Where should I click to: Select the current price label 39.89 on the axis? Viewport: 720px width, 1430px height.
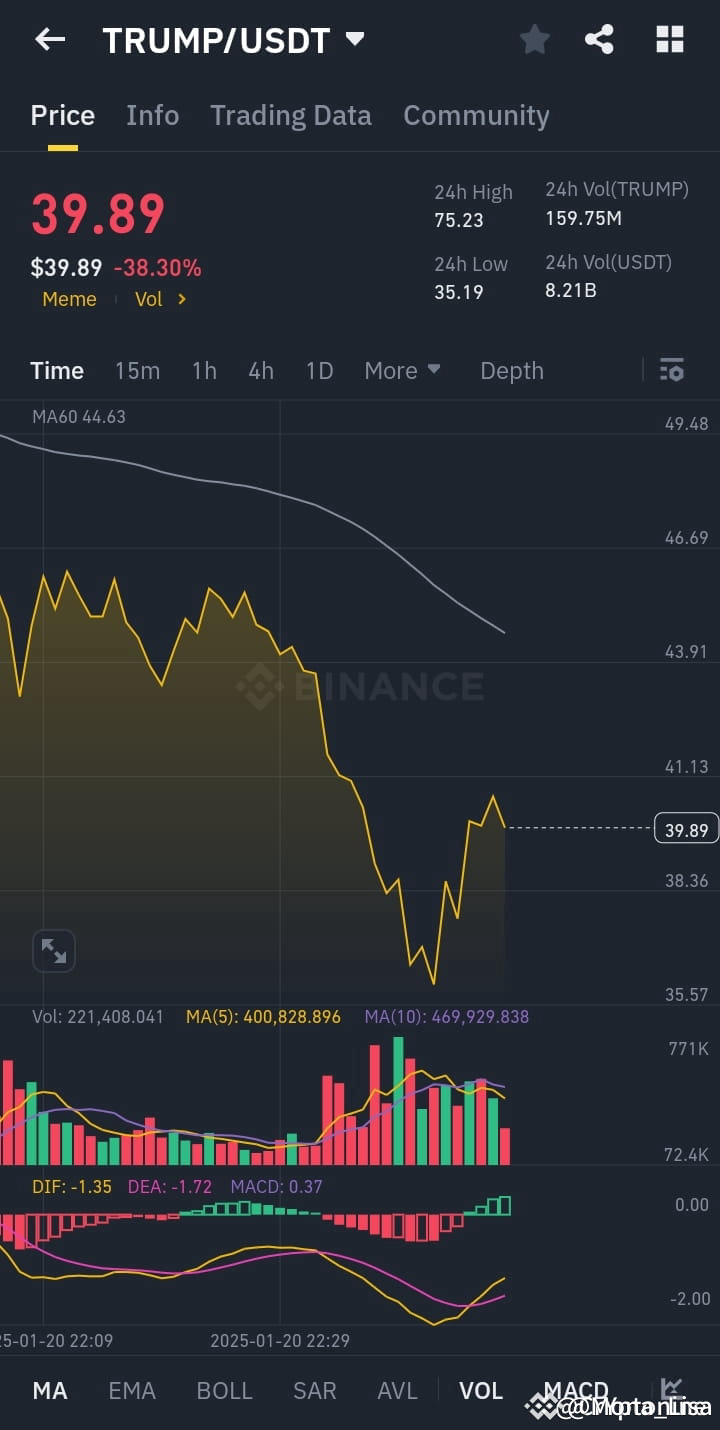[686, 829]
